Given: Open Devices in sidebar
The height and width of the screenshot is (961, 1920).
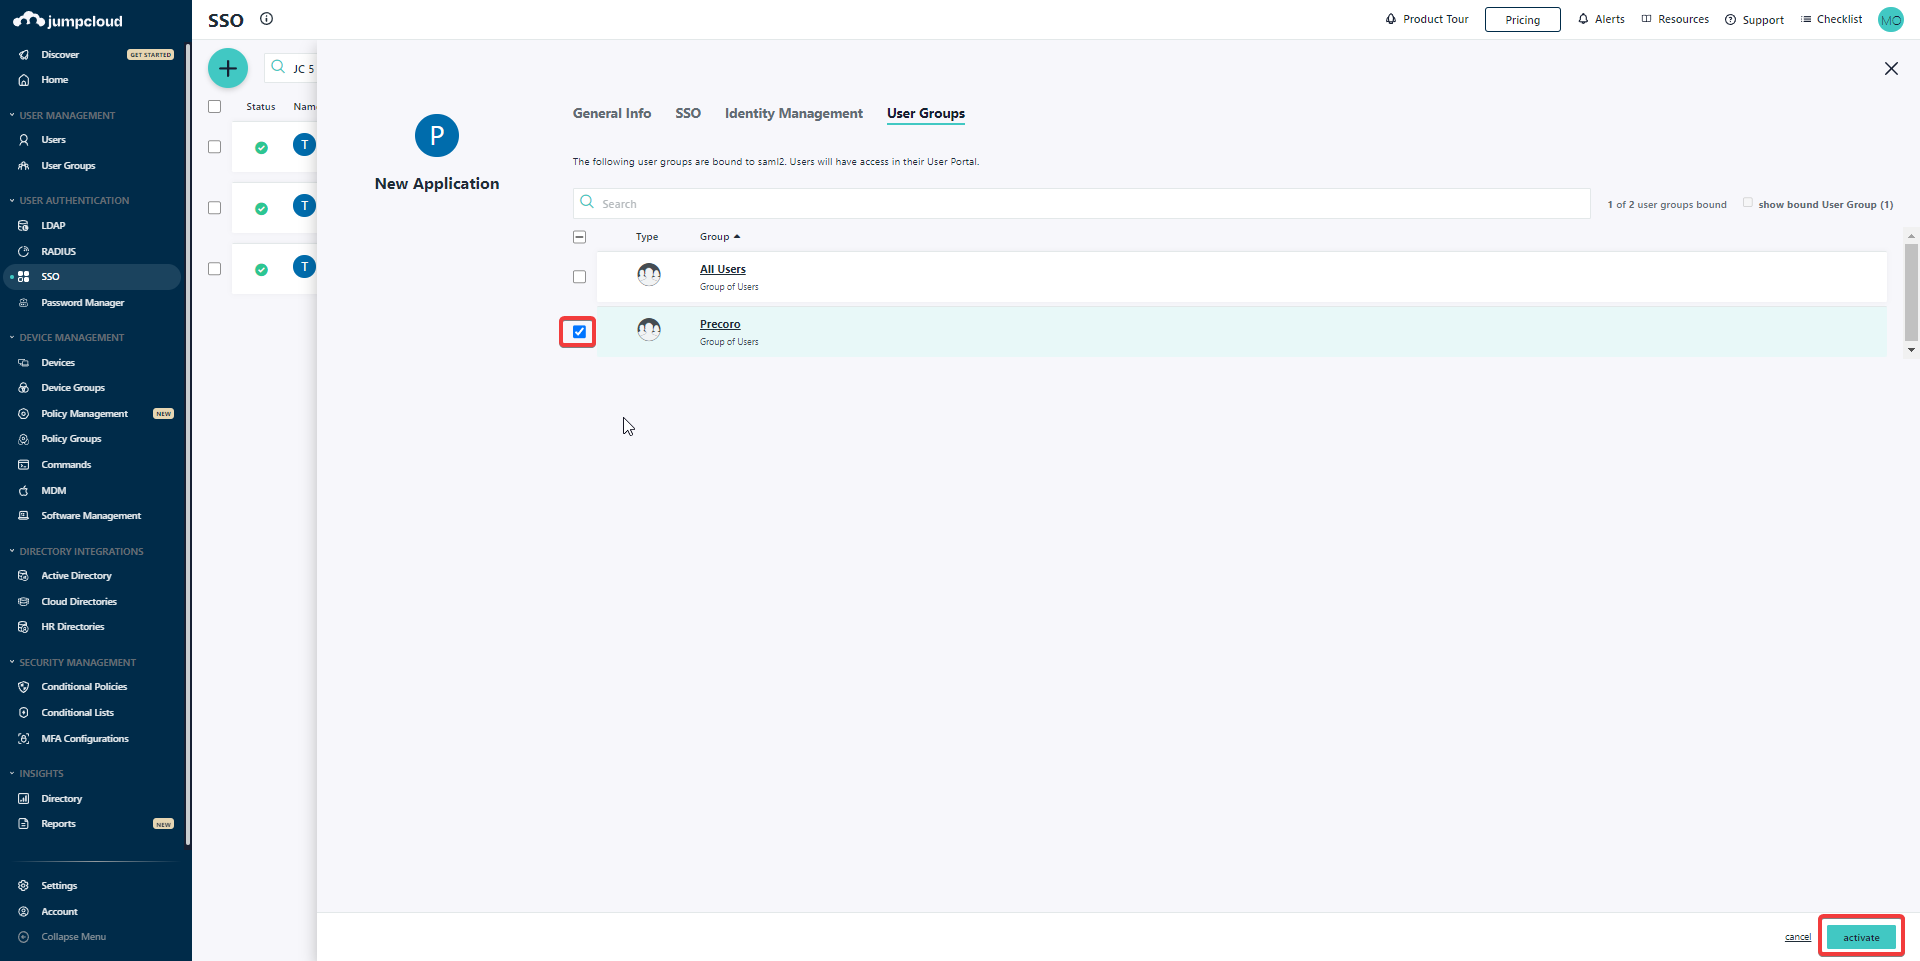Looking at the screenshot, I should [57, 363].
